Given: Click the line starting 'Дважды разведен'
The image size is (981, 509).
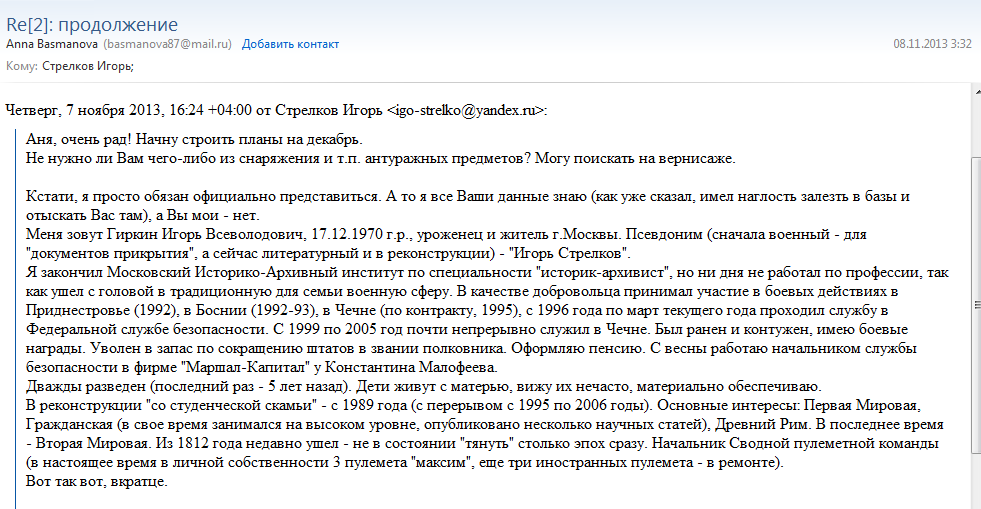Looking at the screenshot, I should pos(424,386).
